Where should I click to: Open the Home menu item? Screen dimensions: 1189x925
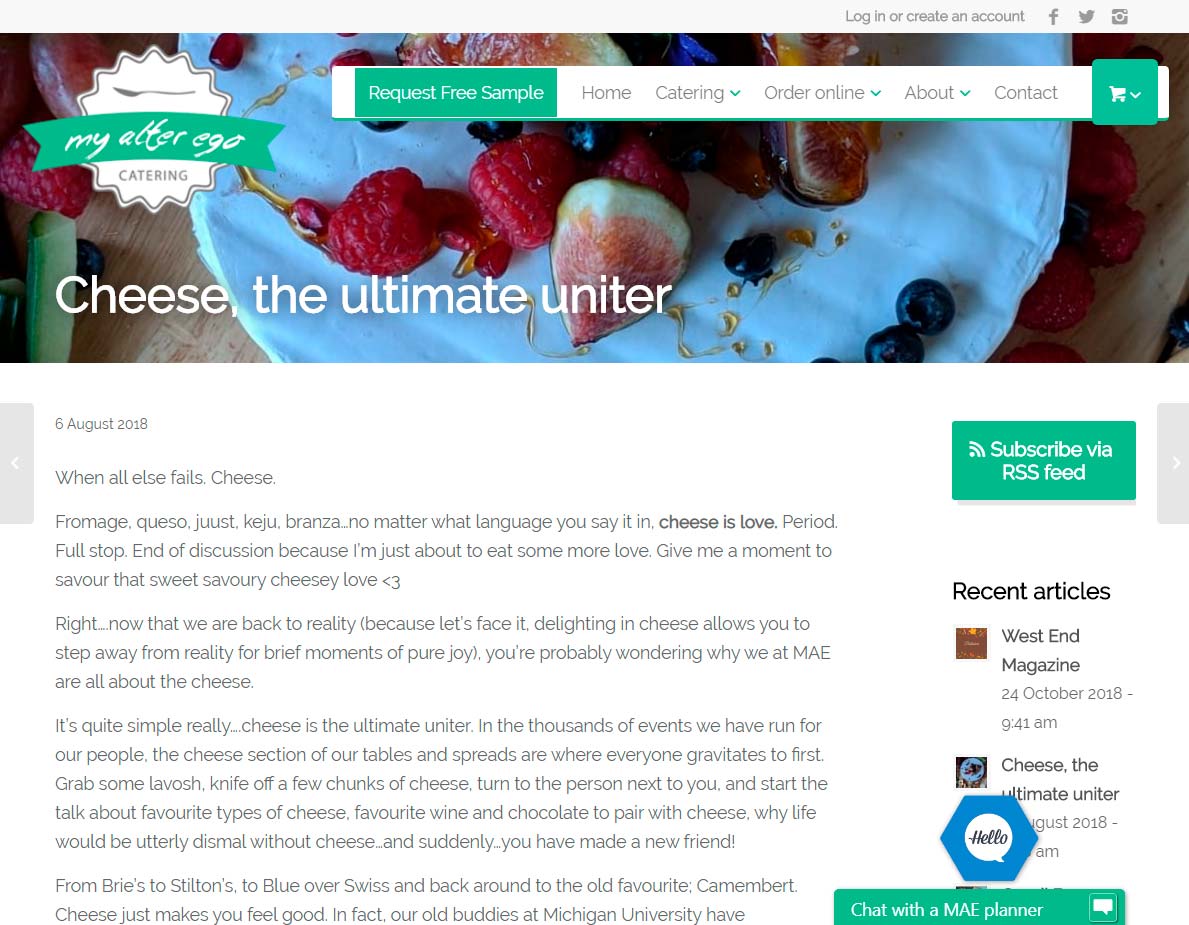(x=606, y=92)
